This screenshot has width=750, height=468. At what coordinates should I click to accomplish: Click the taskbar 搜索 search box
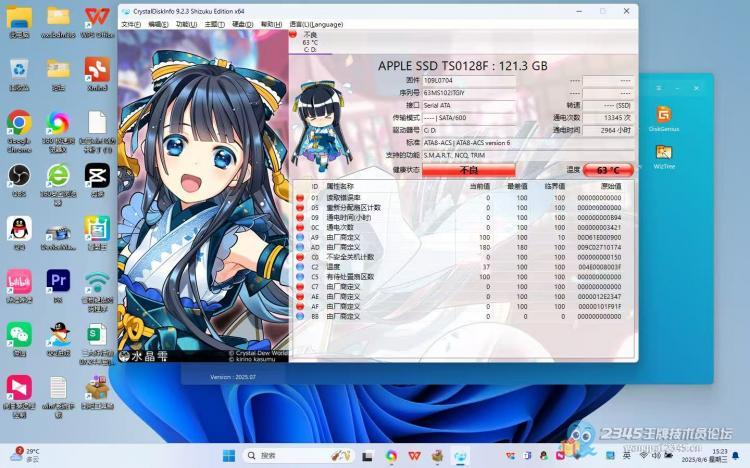[299, 456]
